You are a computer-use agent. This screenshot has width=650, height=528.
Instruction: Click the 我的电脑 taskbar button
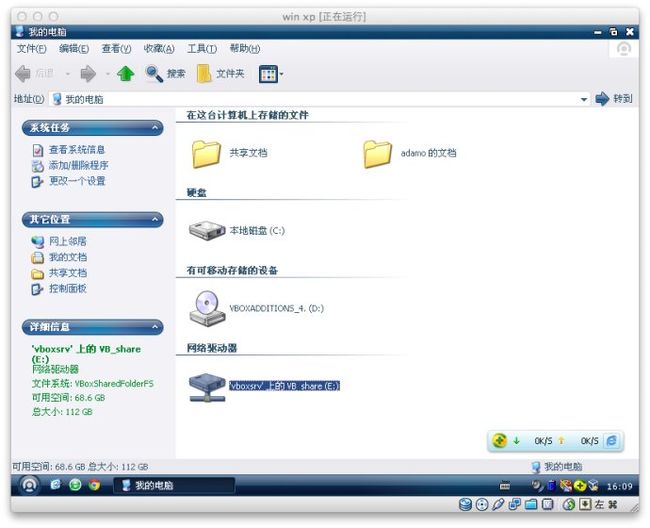click(174, 485)
